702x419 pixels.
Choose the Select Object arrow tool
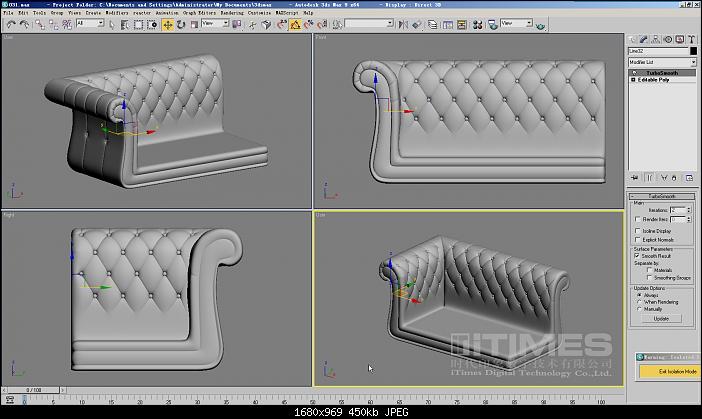click(111, 25)
